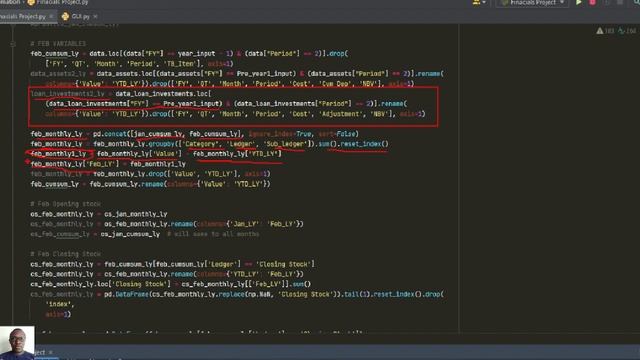Click the 'TB_Item' string literal

181,64
